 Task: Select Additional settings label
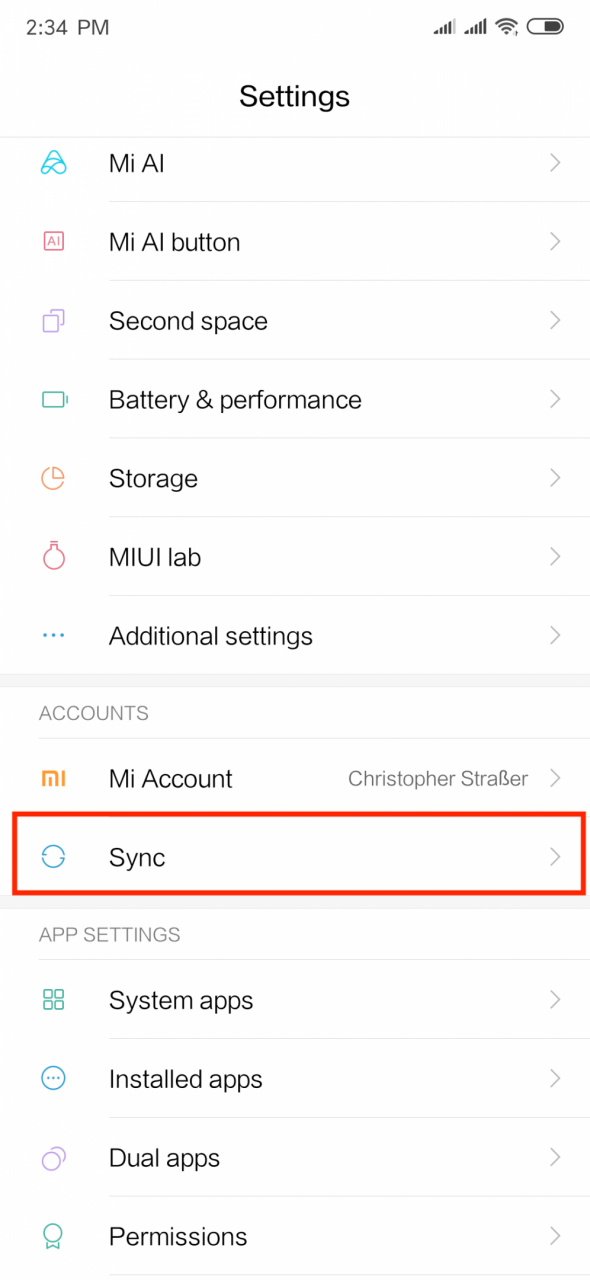point(211,636)
